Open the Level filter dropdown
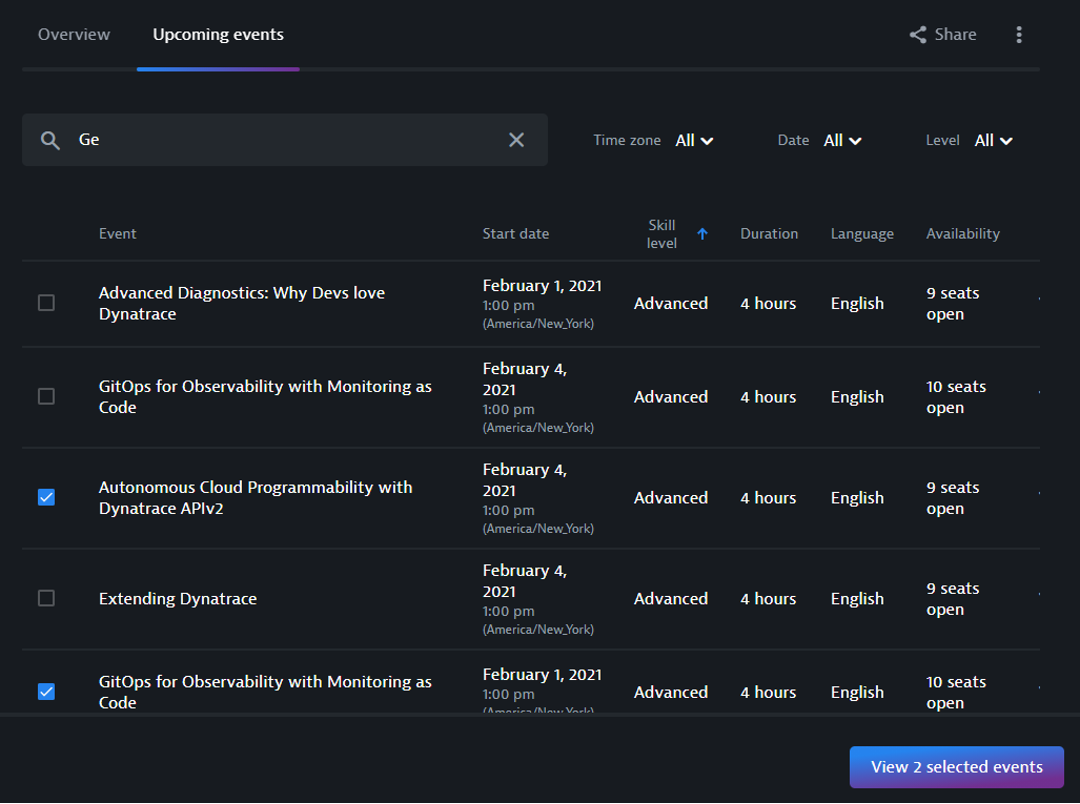Image resolution: width=1080 pixels, height=804 pixels. tap(993, 141)
